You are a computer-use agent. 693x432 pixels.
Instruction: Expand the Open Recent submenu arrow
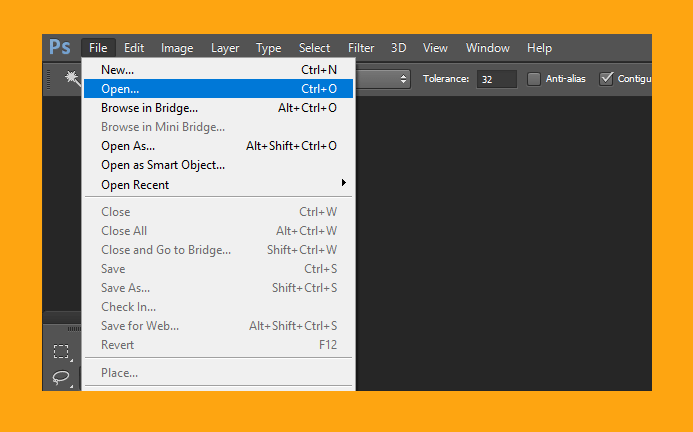pos(343,183)
